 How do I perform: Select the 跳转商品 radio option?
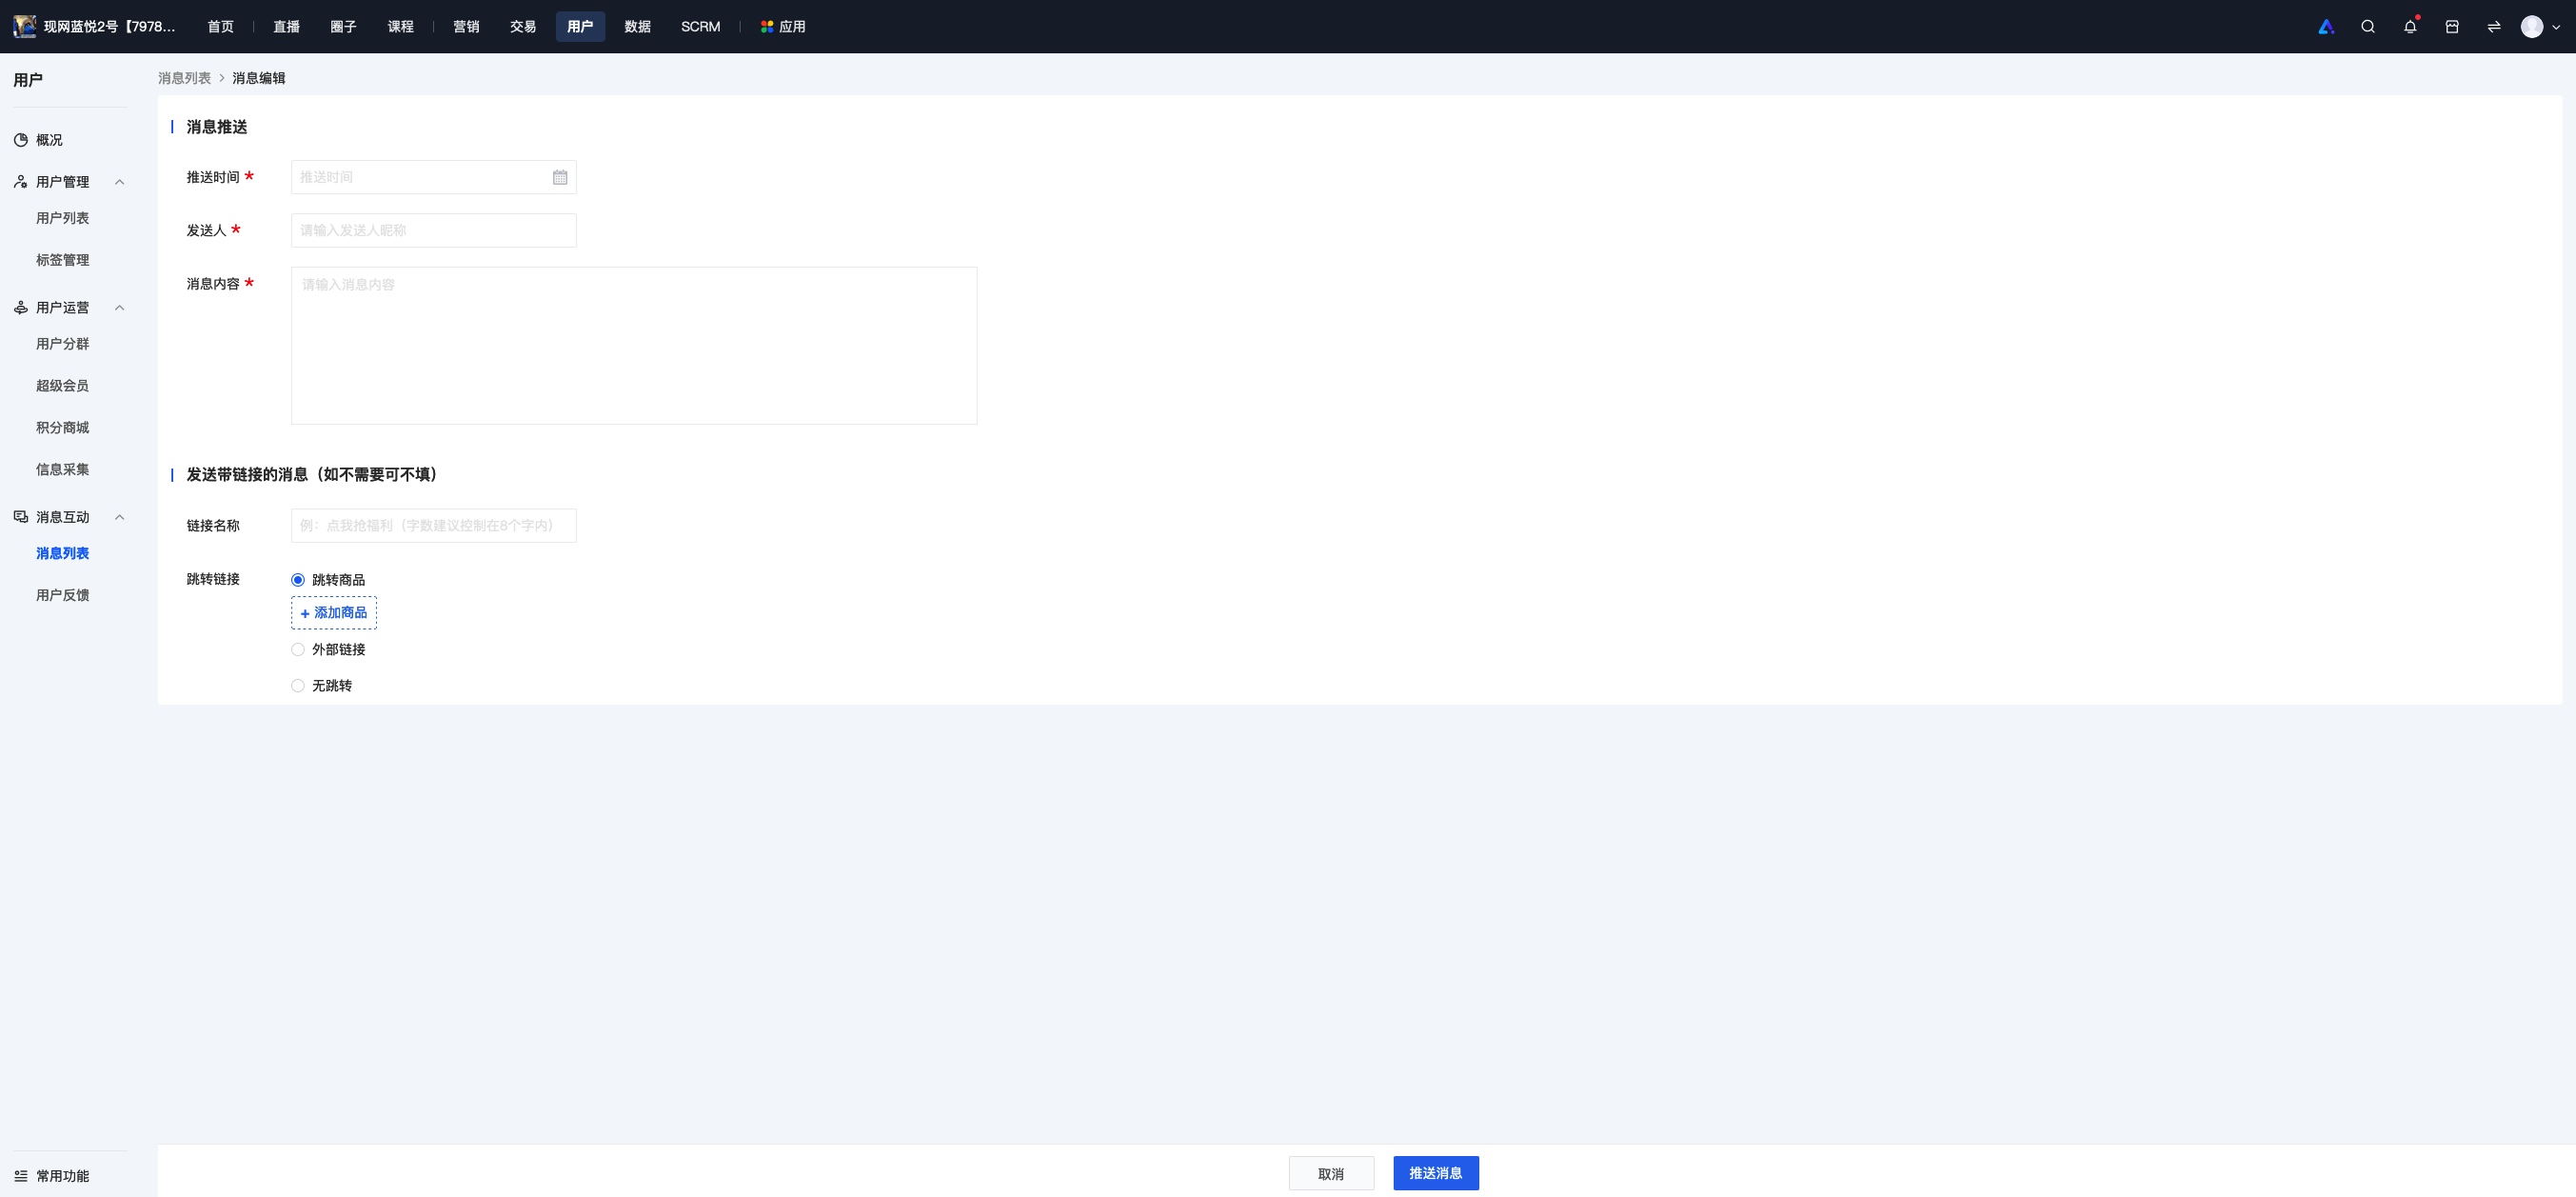point(298,580)
